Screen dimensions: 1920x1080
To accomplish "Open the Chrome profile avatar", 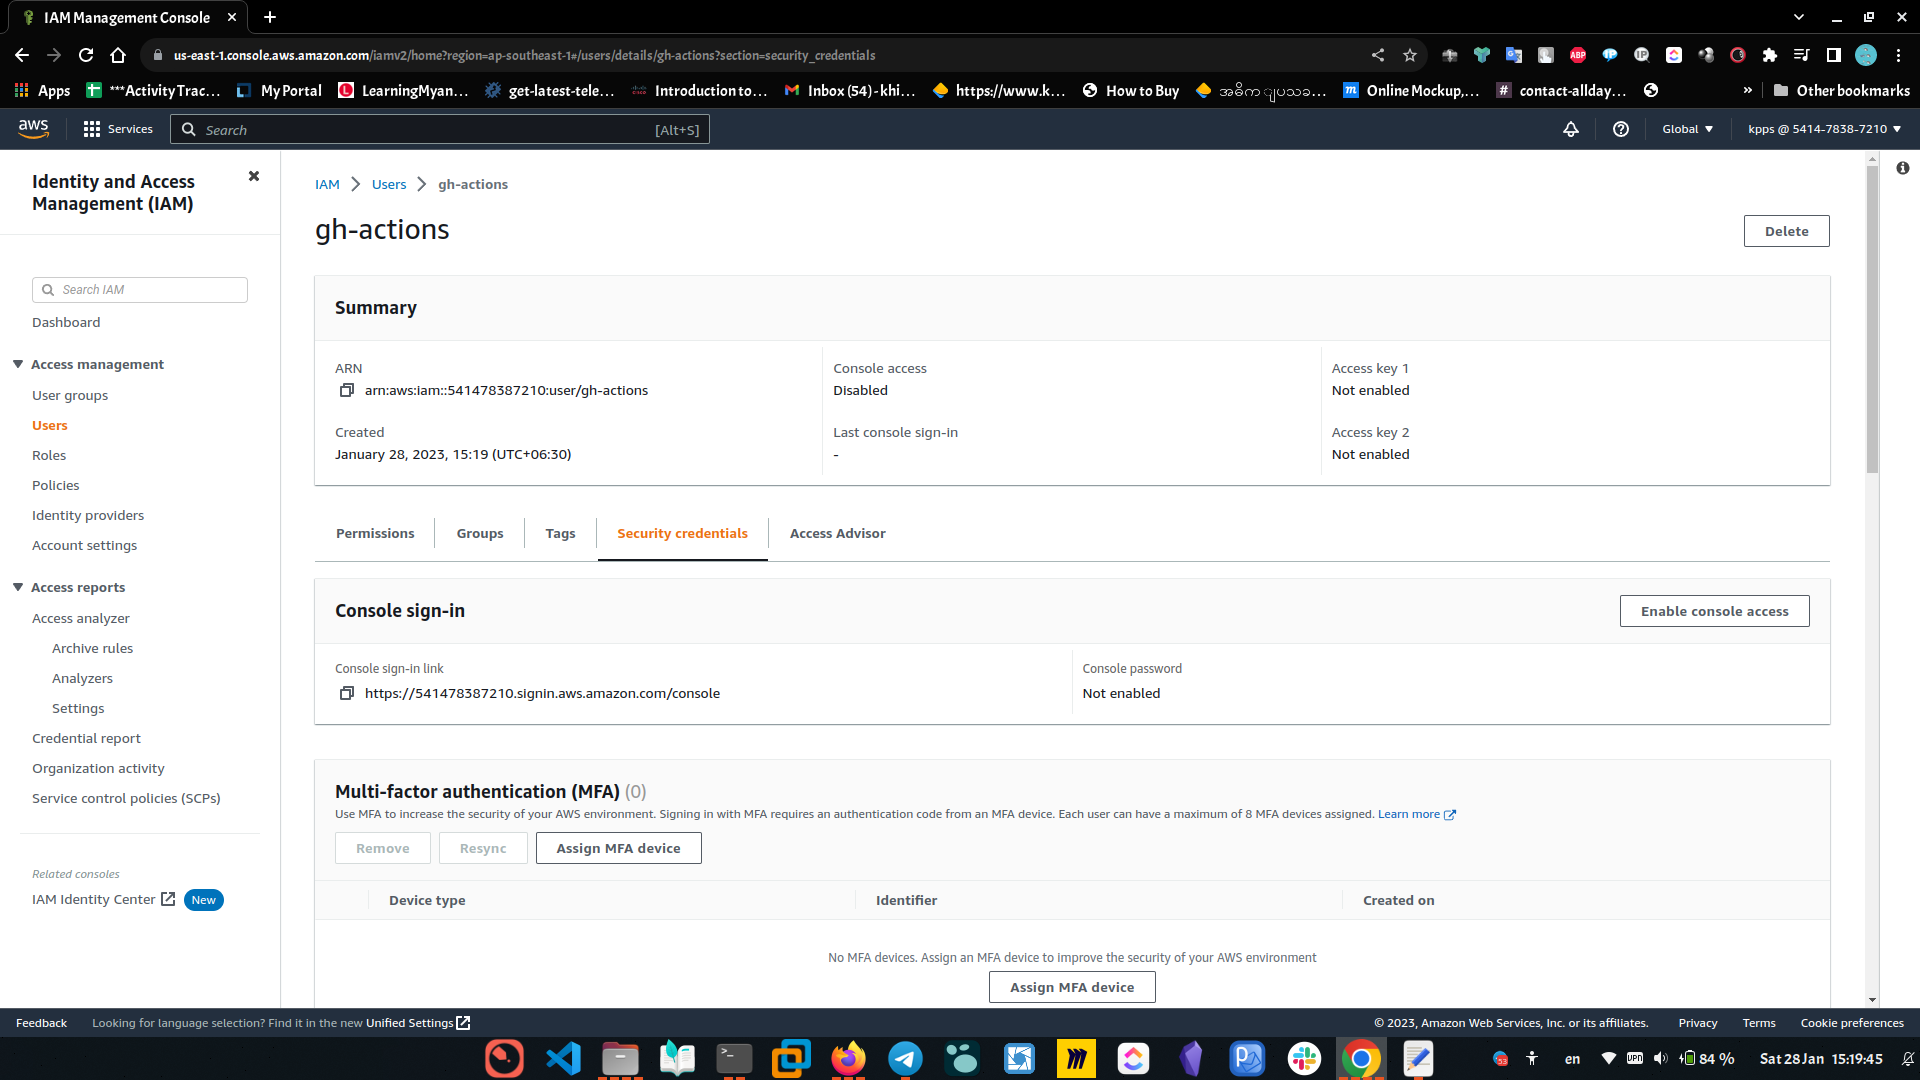I will 1866,55.
